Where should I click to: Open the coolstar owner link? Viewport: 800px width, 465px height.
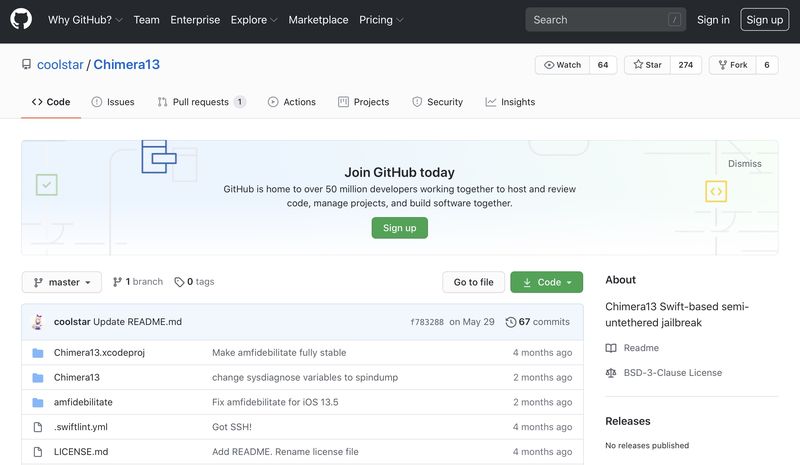tap(60, 65)
